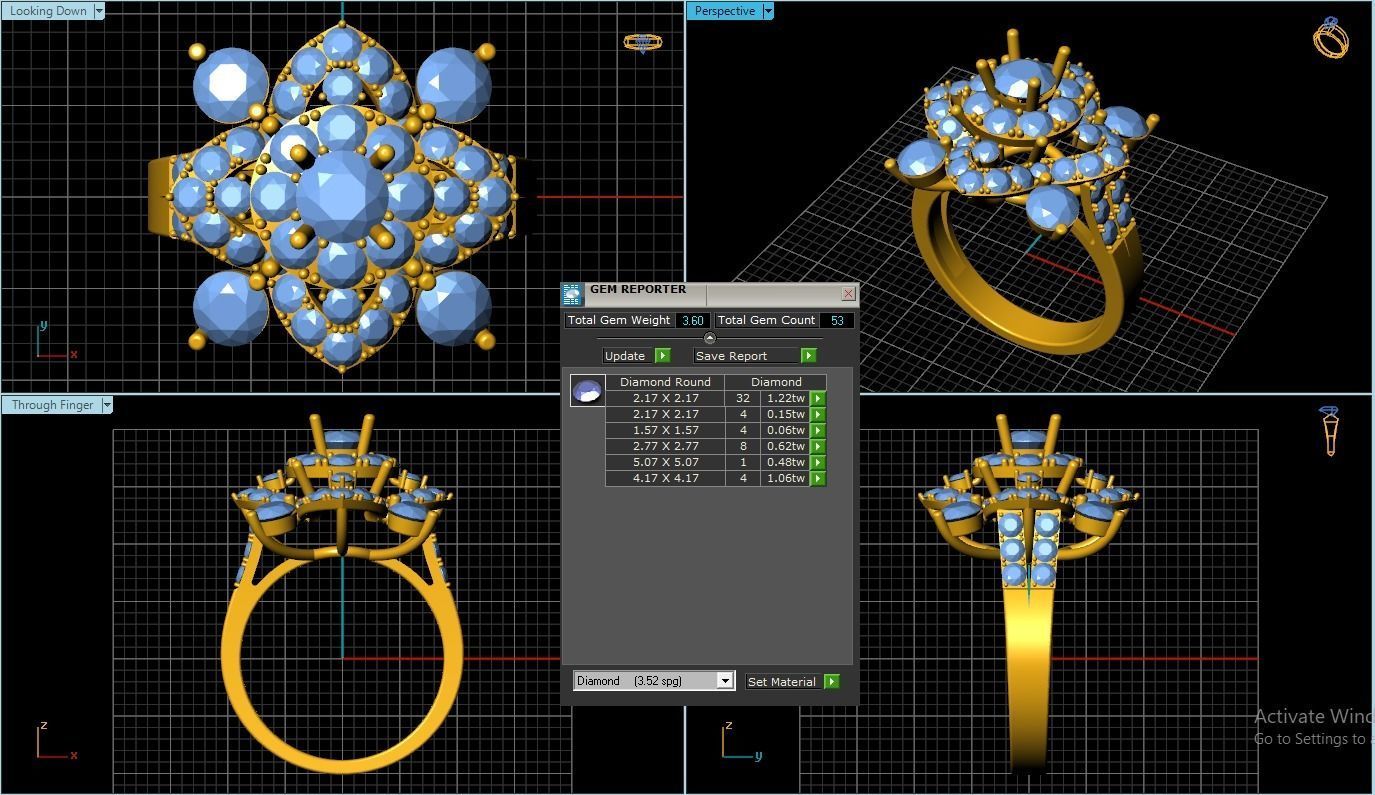The width and height of the screenshot is (1375, 795).
Task: Click the green arrow for the 1.22tw row
Action: coord(817,398)
